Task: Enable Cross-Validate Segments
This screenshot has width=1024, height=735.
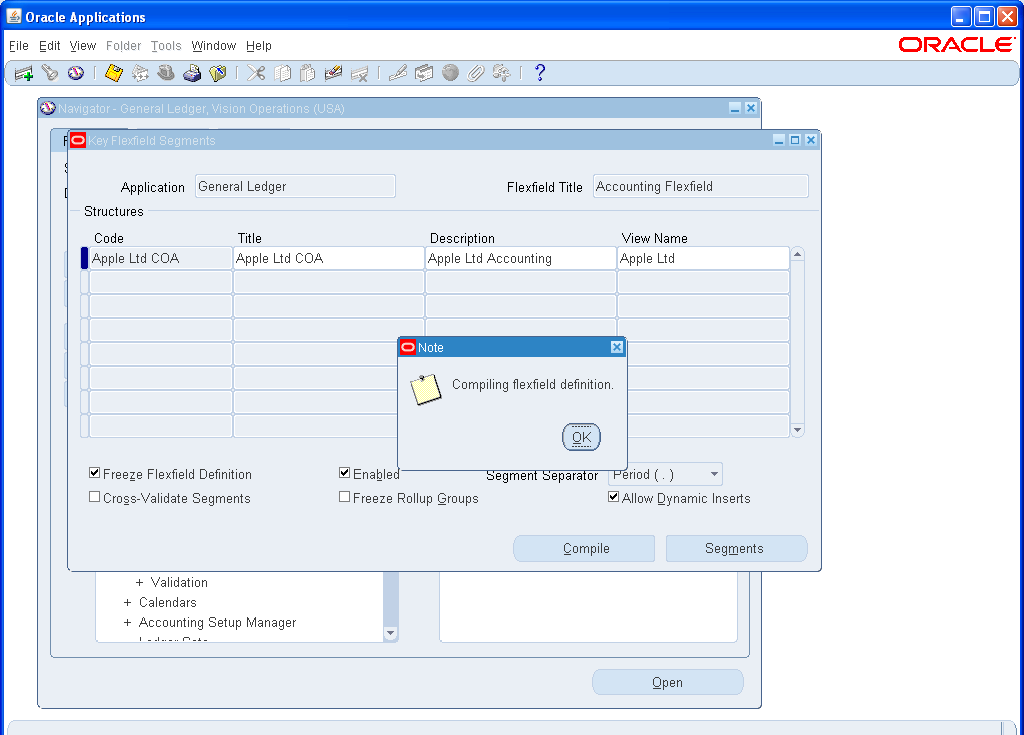Action: (x=94, y=496)
